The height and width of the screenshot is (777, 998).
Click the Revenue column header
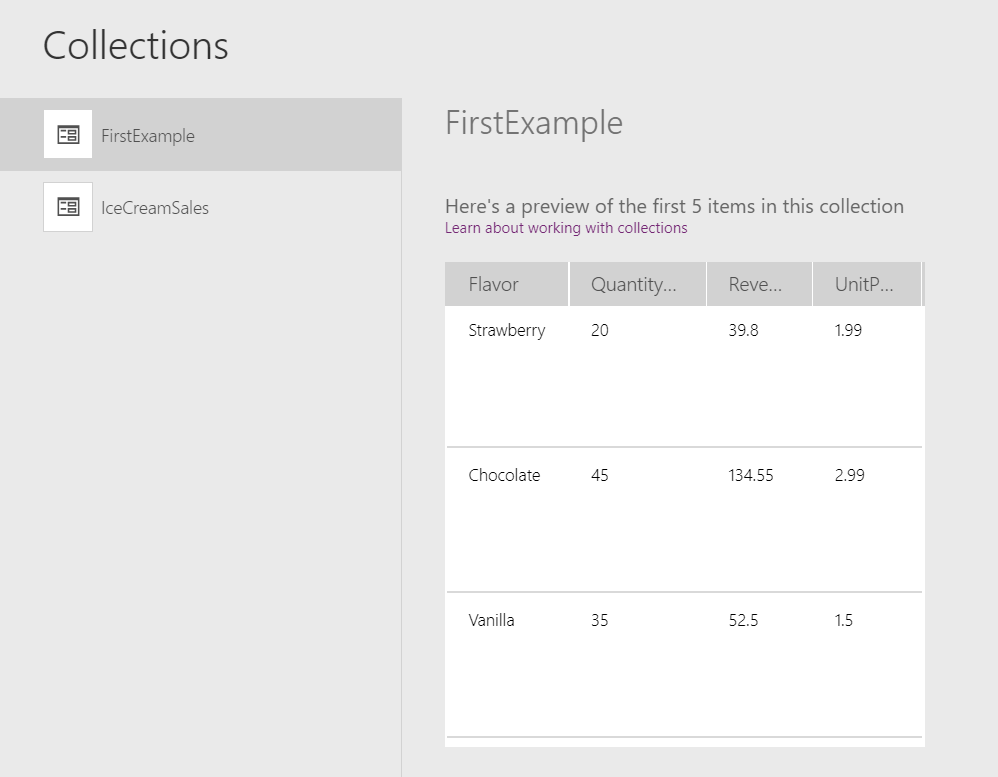759,283
